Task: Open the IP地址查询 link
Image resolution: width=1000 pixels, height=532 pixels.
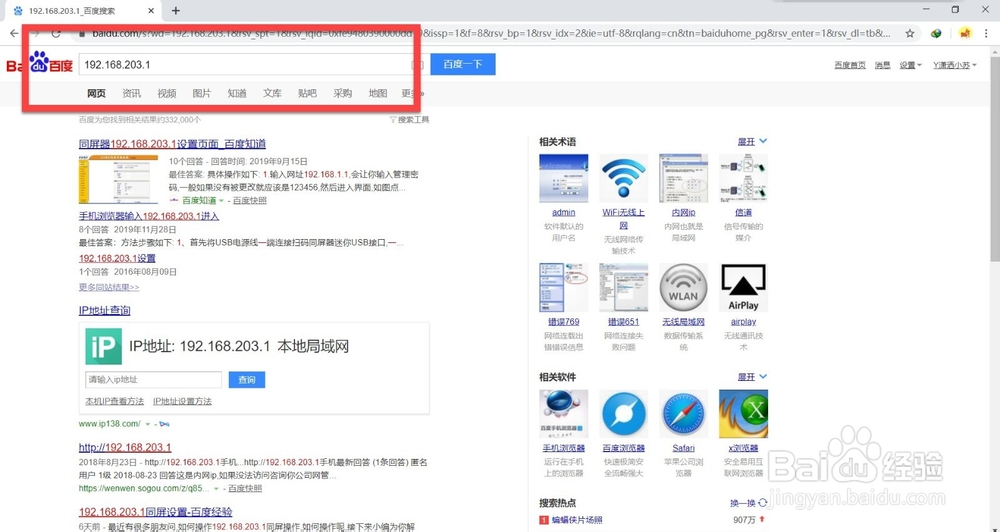Action: 105,311
